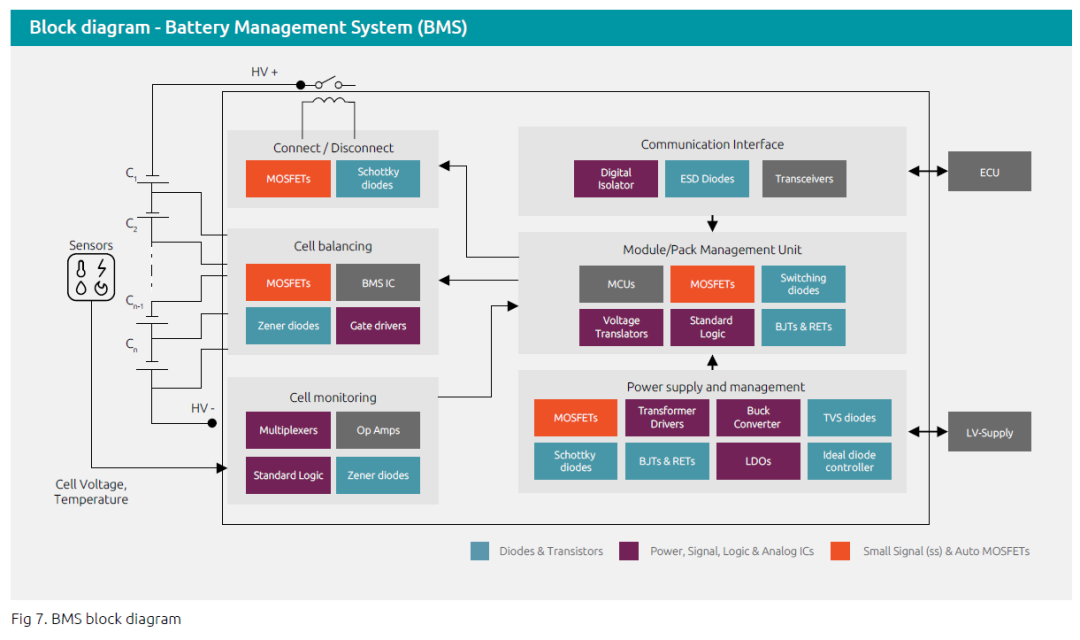This screenshot has height=640, width=1080.
Task: Select the Voltage Translators block
Action: [621, 327]
